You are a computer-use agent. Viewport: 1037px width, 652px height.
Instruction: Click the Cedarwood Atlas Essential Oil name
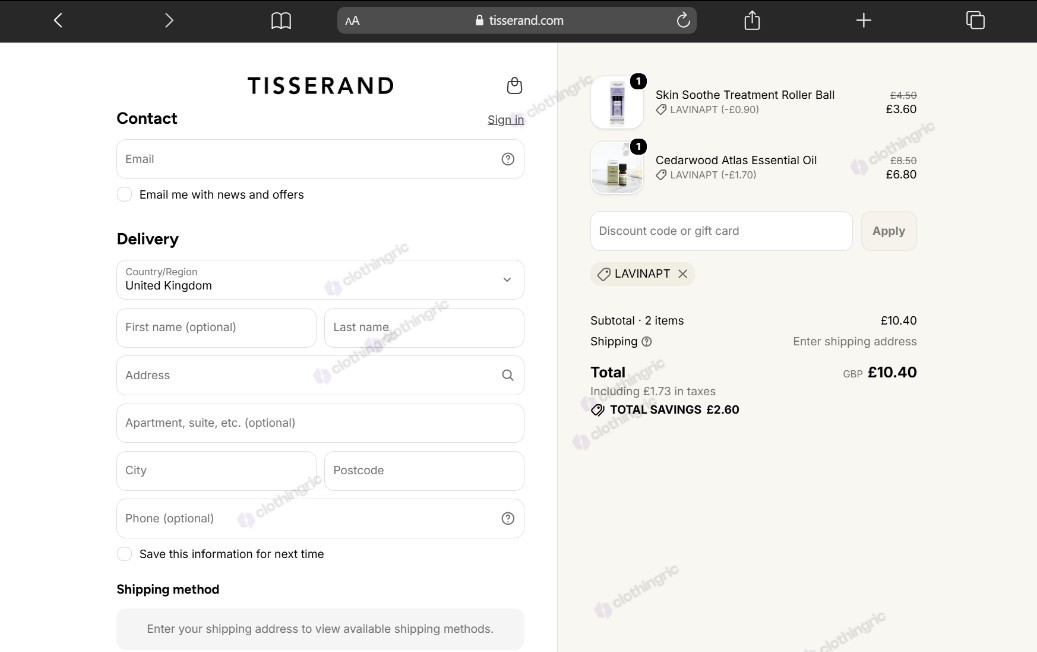pos(735,160)
